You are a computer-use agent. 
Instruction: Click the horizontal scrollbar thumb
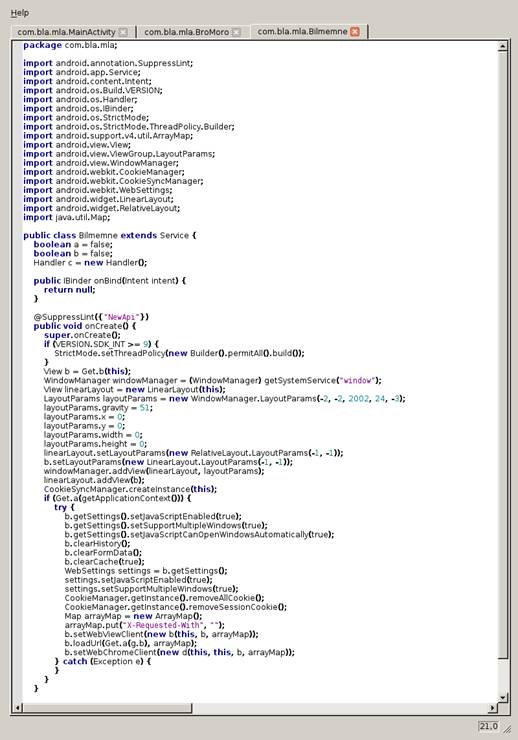pyautogui.click(x=108, y=708)
